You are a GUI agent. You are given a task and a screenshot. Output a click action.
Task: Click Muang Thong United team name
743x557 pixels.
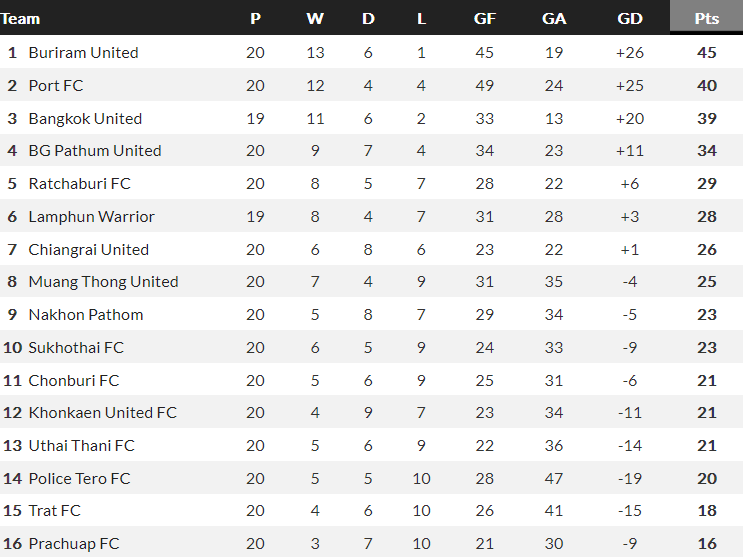[x=103, y=282]
